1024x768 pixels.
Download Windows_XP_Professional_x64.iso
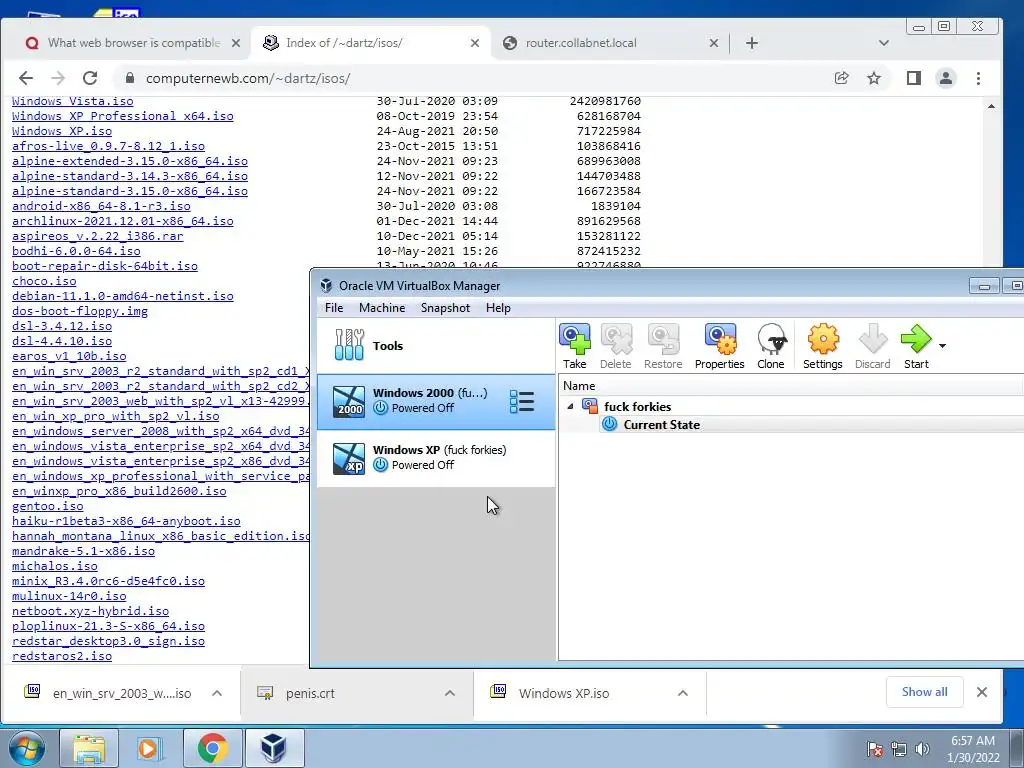[123, 116]
